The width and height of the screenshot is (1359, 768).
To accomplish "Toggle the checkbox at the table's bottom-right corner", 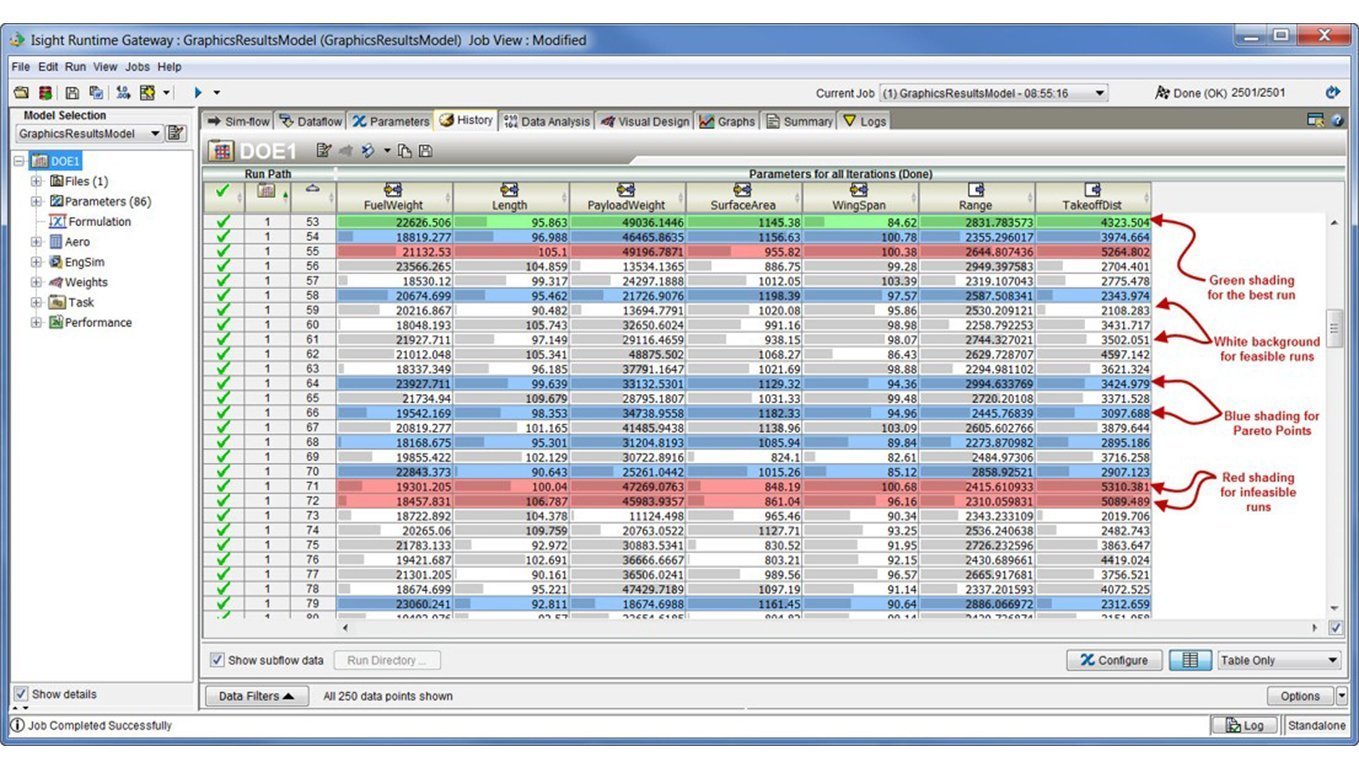I will [1335, 628].
